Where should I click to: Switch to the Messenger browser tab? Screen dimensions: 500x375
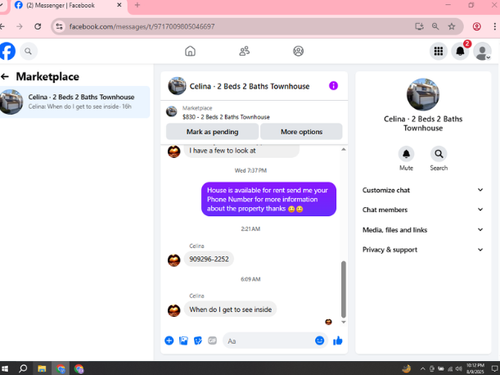(68, 6)
